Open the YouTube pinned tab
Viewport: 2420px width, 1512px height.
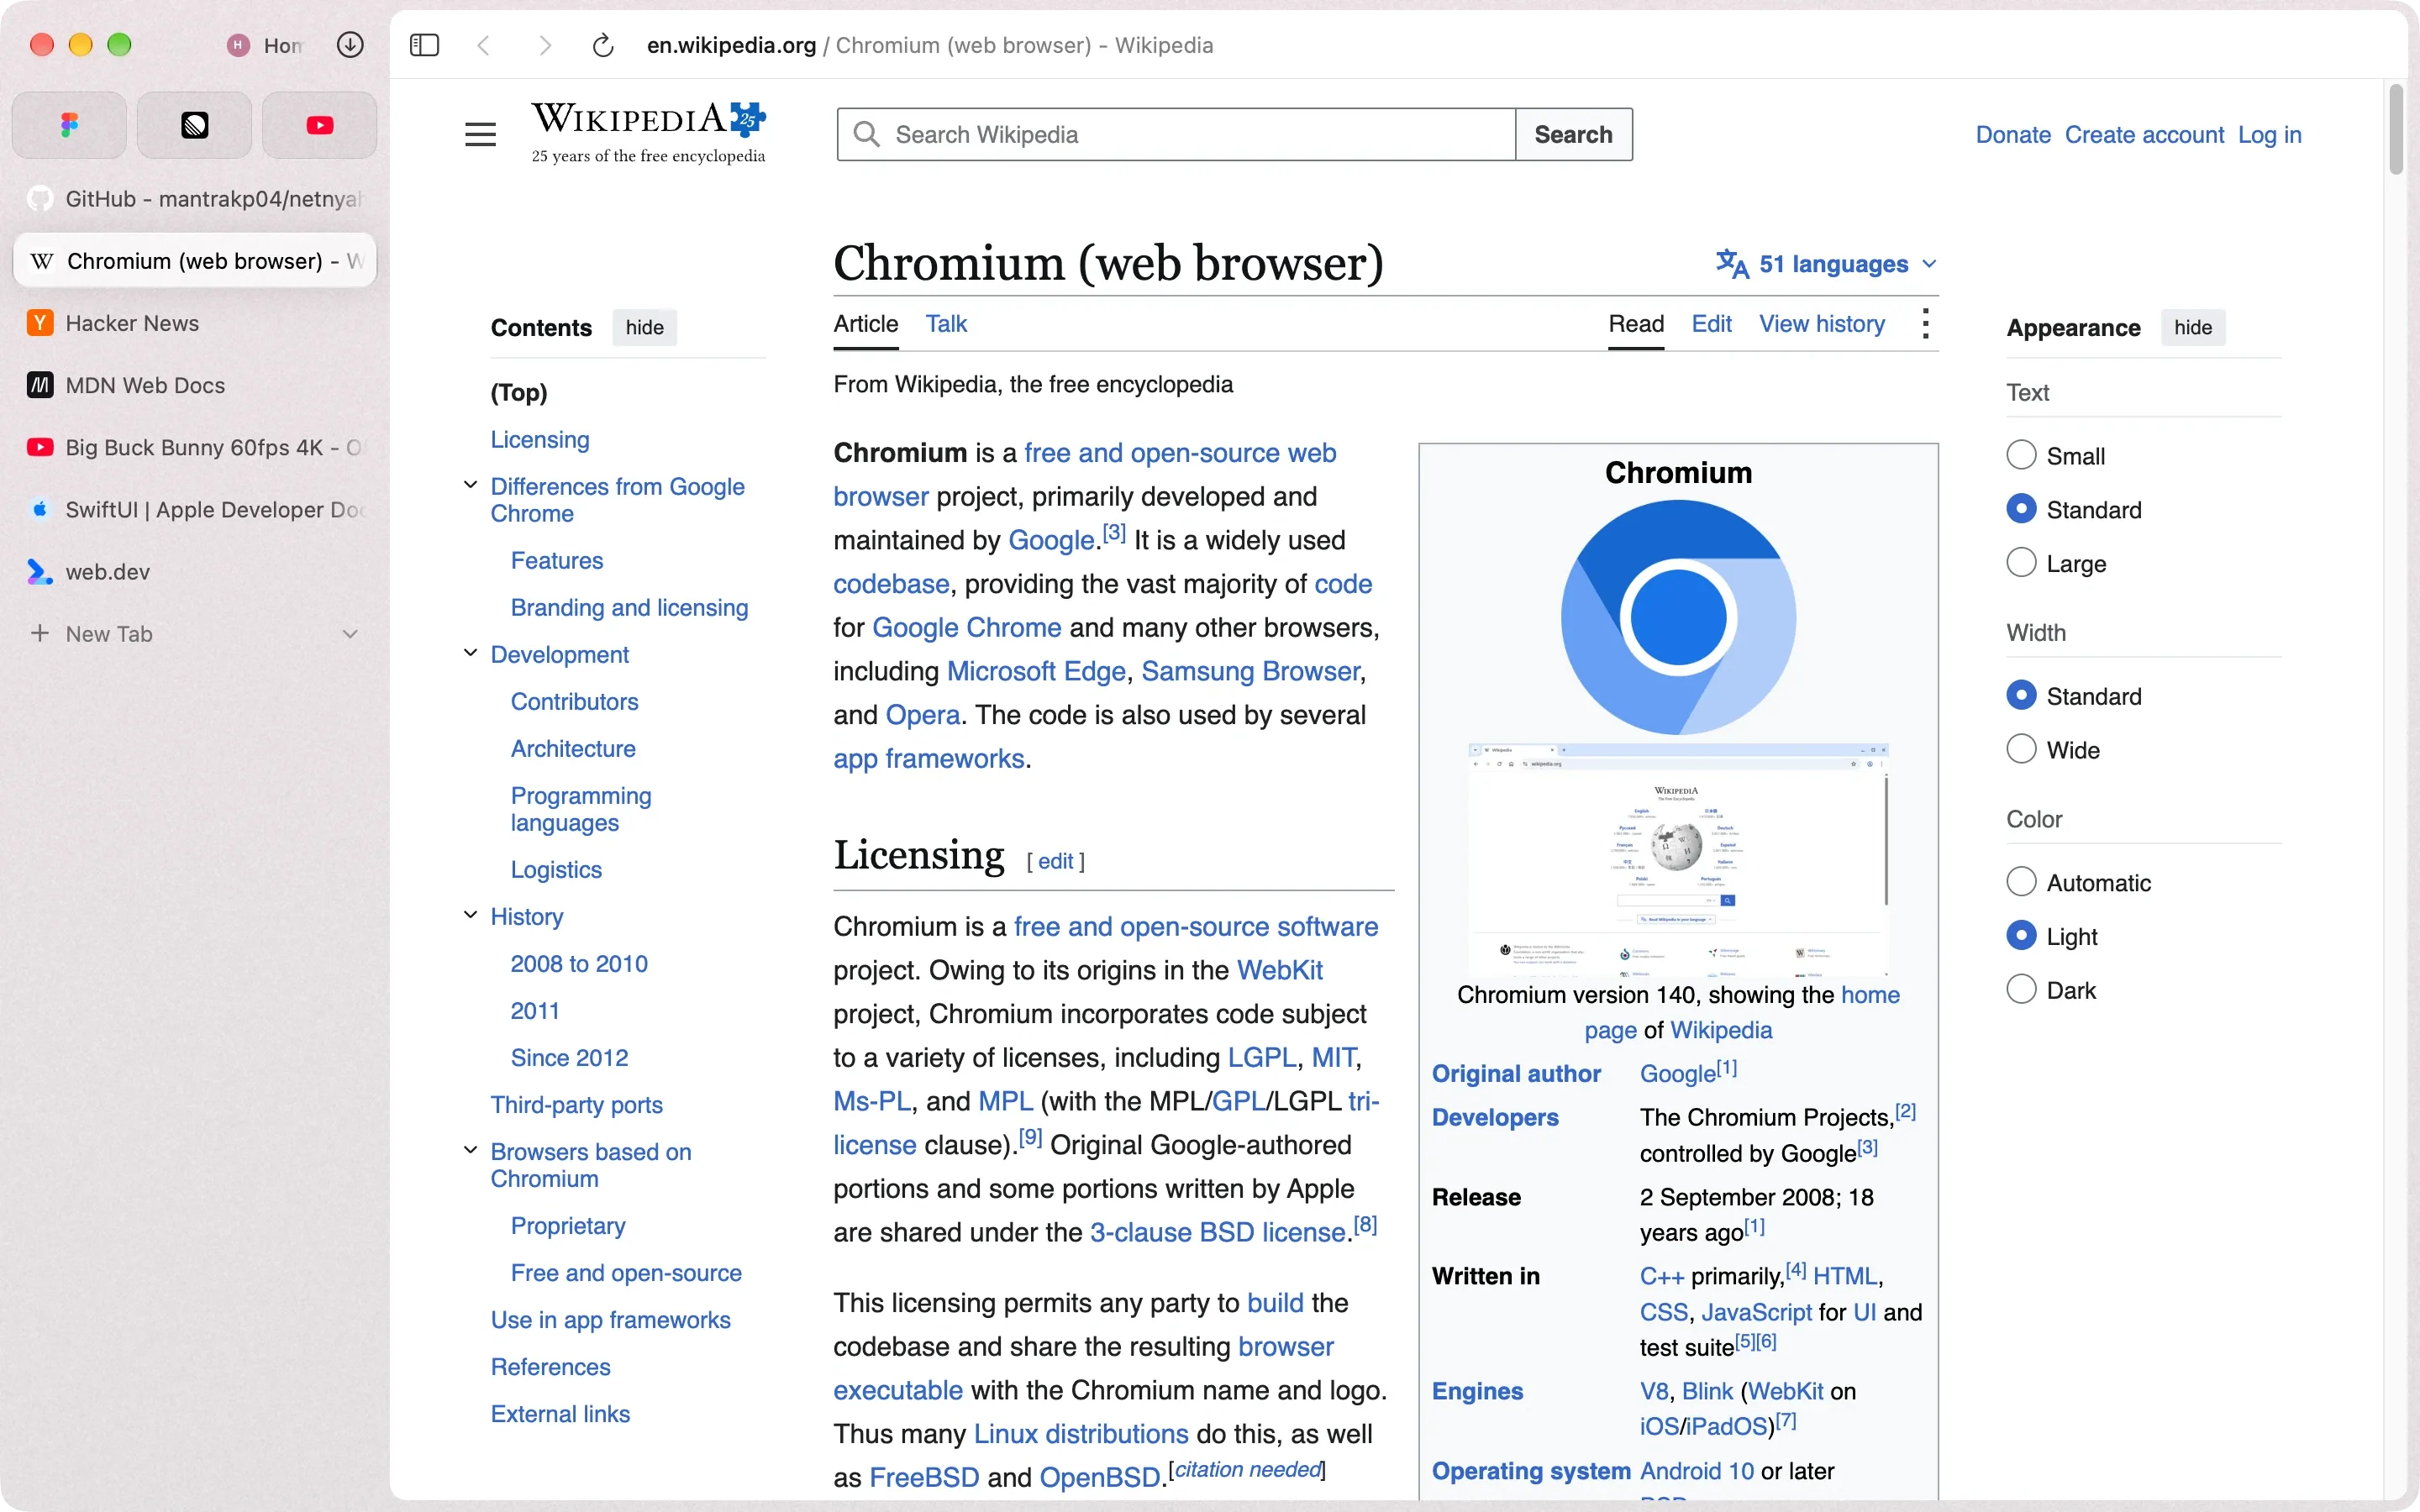[319, 125]
